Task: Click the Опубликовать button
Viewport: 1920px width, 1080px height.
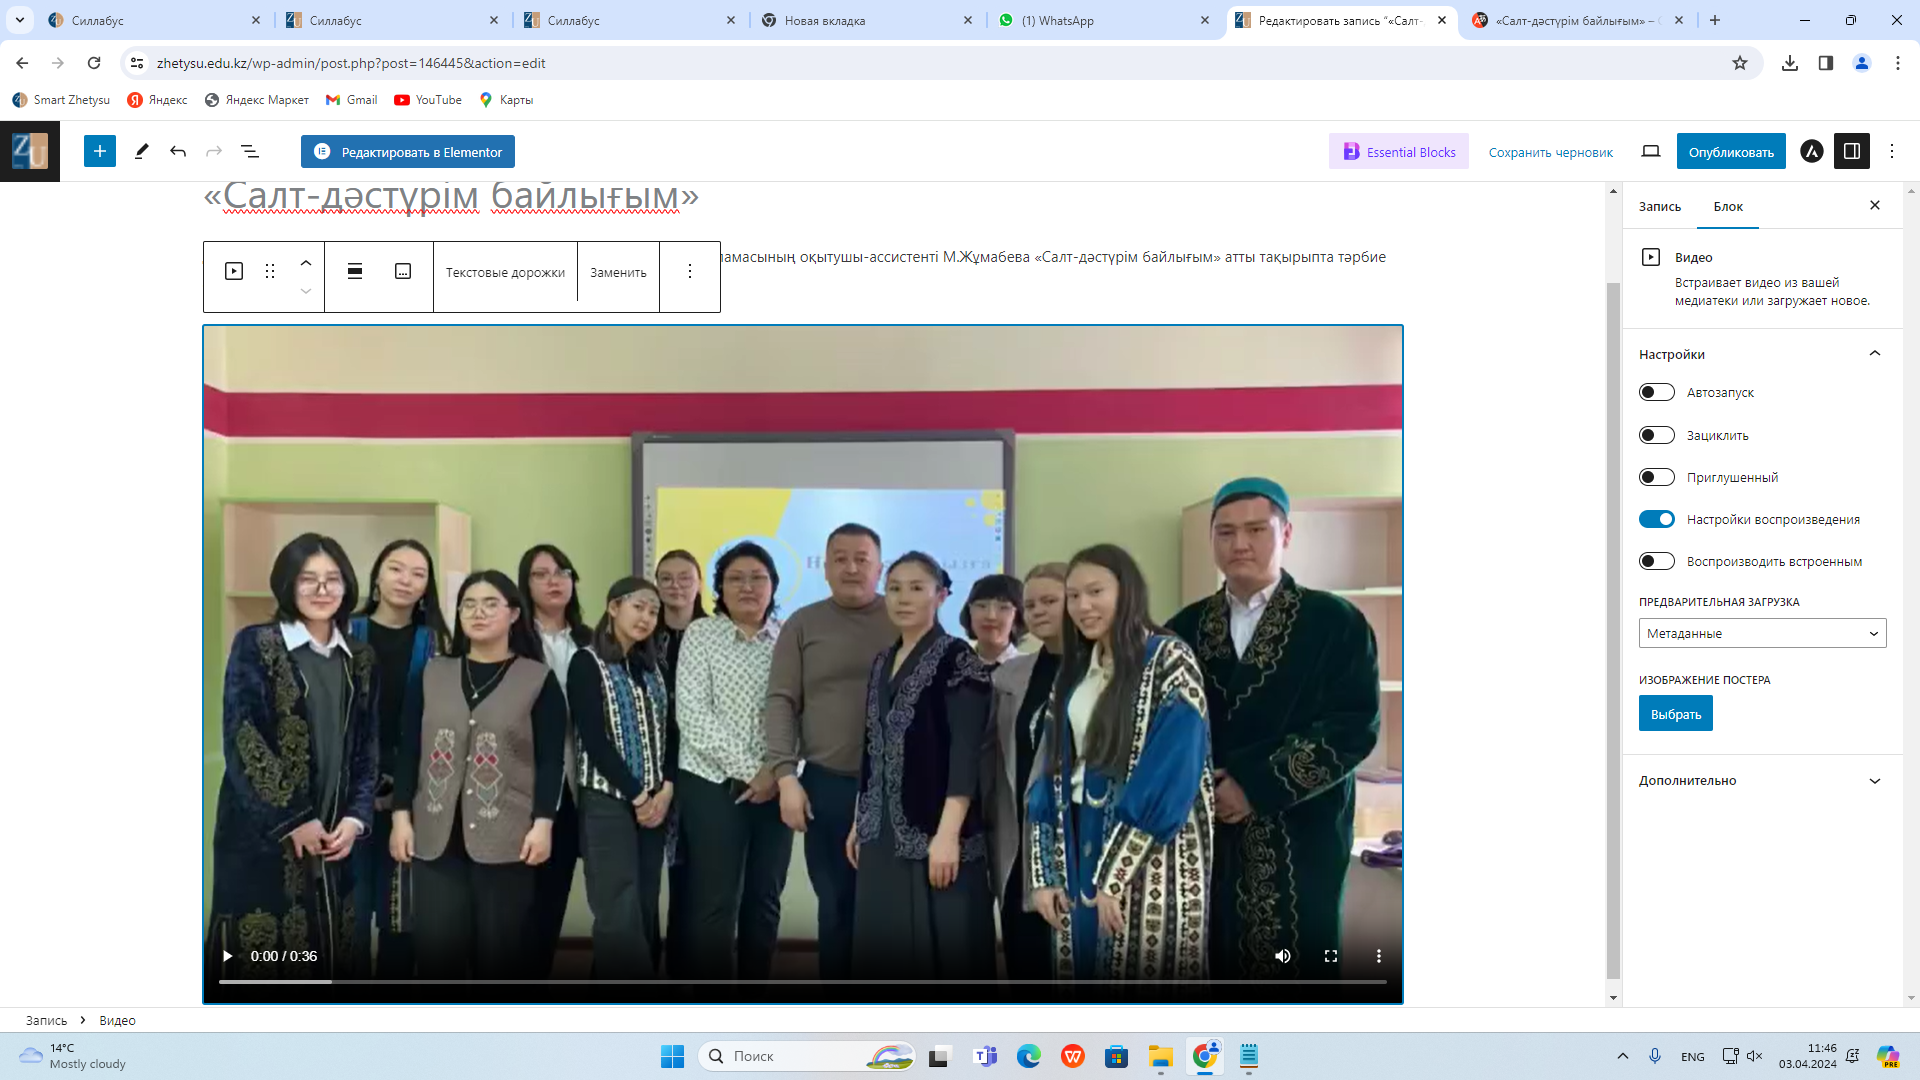Action: [x=1731, y=152]
